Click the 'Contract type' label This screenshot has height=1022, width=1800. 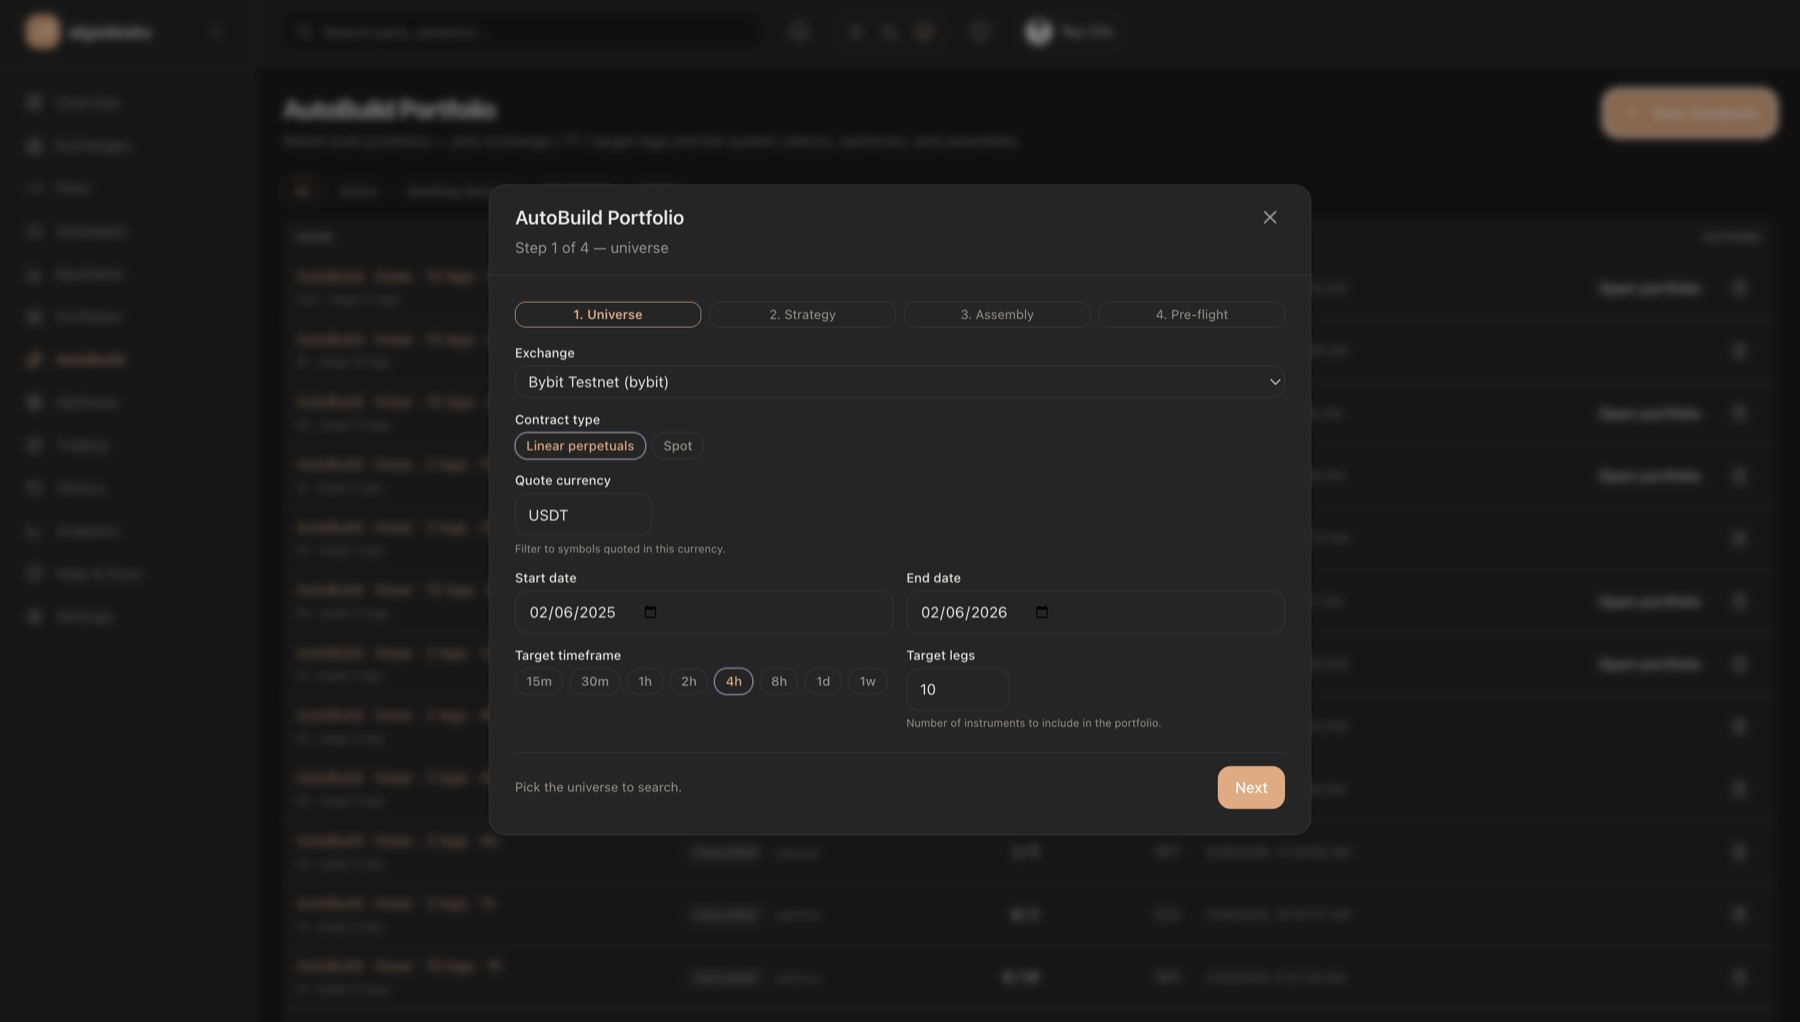[x=557, y=420]
